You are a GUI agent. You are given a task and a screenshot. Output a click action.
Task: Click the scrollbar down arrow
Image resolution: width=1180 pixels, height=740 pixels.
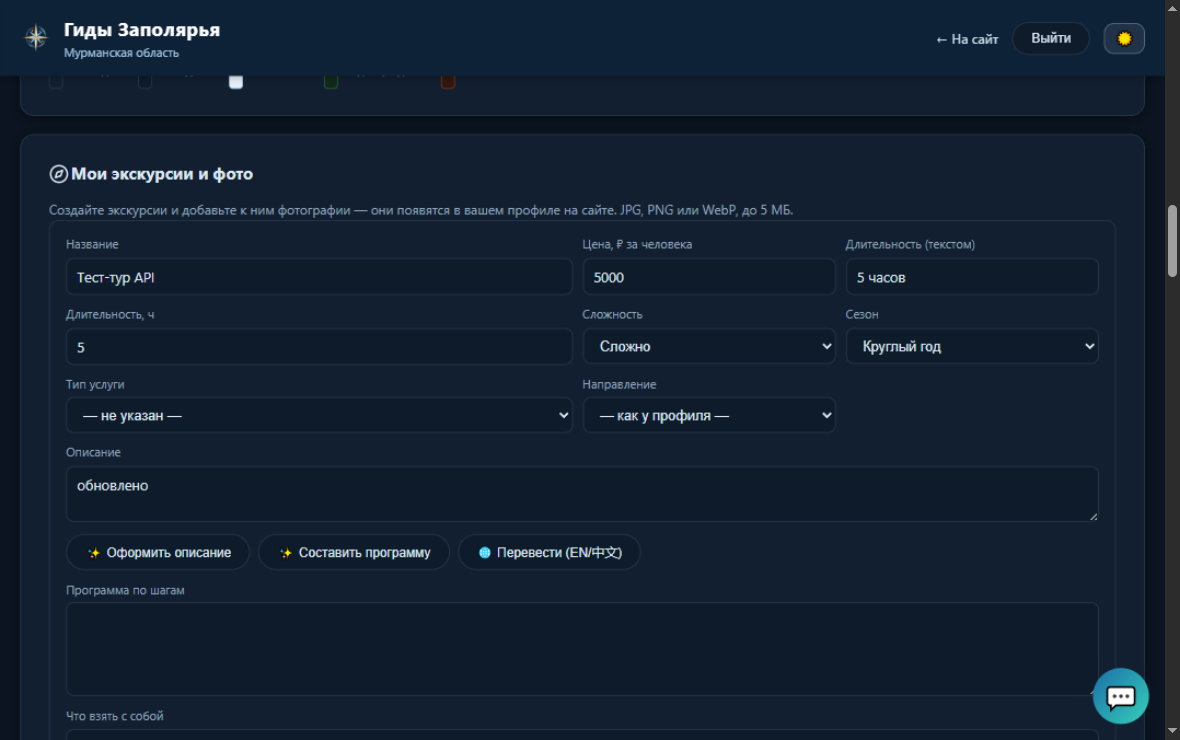coord(1172,731)
